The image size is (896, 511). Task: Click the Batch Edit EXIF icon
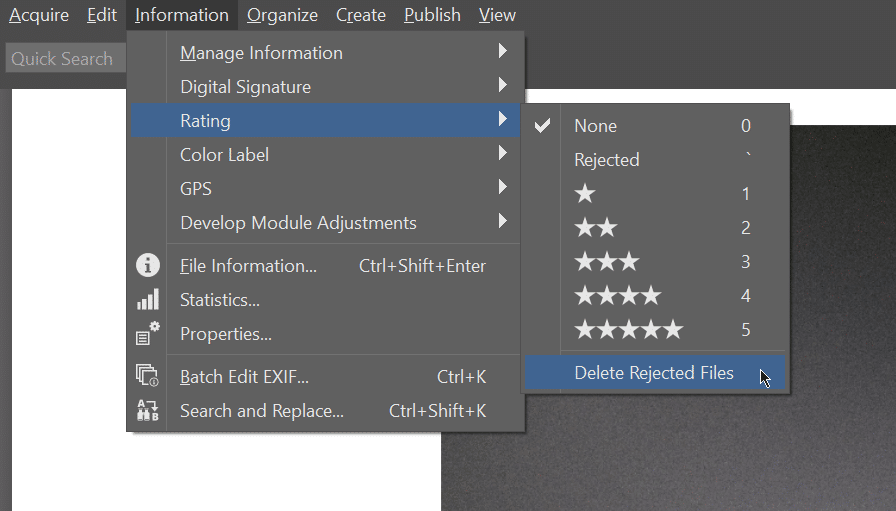tap(147, 376)
